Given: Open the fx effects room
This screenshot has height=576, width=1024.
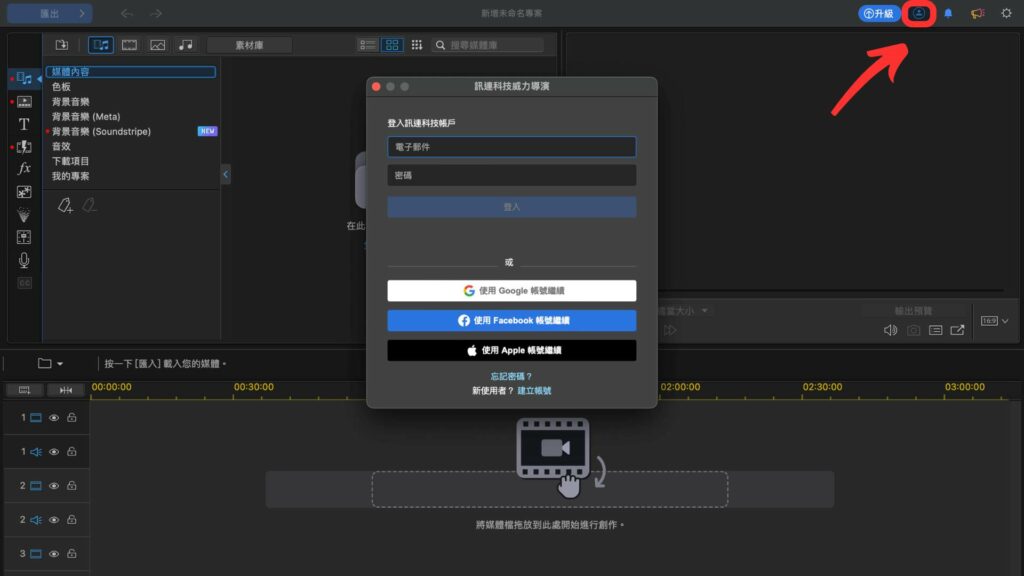Looking at the screenshot, I should pos(24,168).
